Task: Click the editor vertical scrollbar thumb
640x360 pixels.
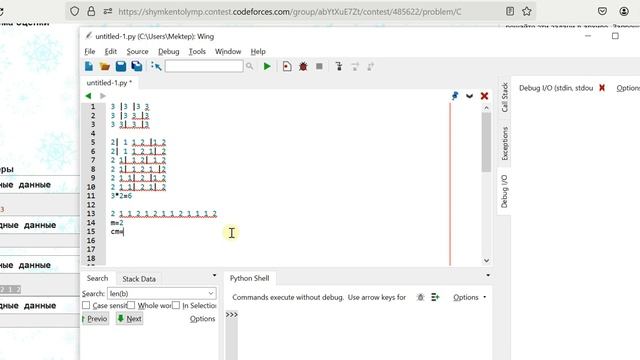Action: click(x=486, y=142)
